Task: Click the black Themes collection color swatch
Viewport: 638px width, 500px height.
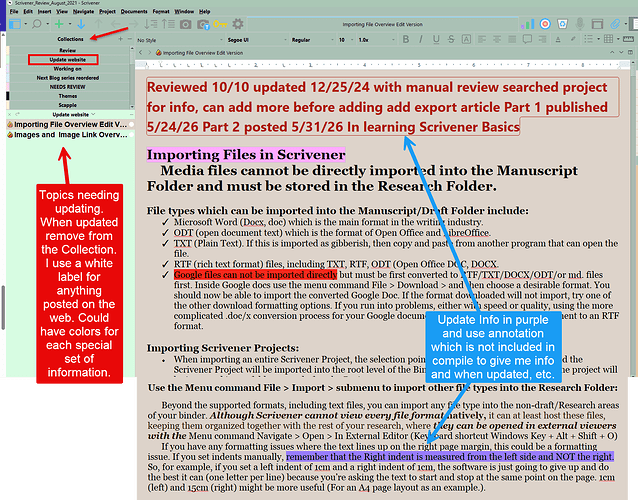Action: (8, 96)
